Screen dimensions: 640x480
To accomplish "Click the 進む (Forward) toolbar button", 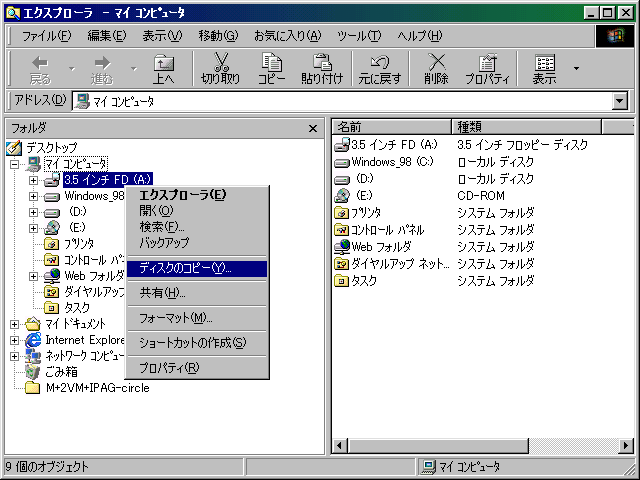I will coord(102,69).
